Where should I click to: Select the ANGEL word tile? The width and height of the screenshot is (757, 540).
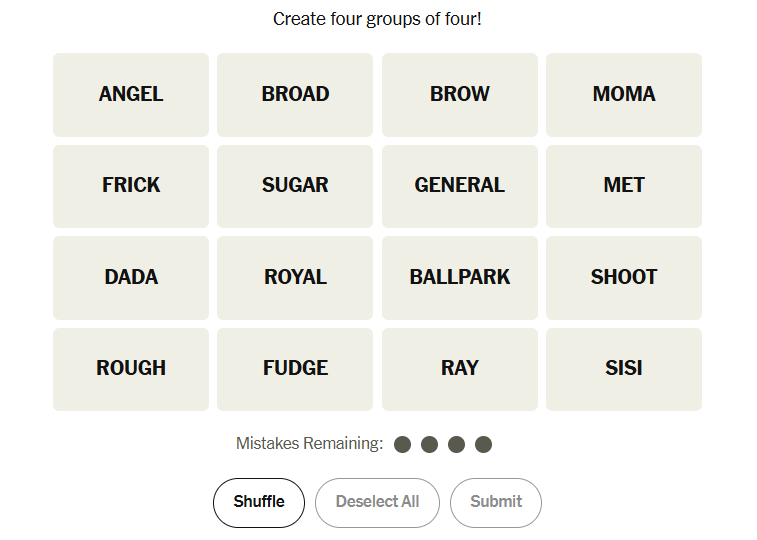[x=131, y=95]
